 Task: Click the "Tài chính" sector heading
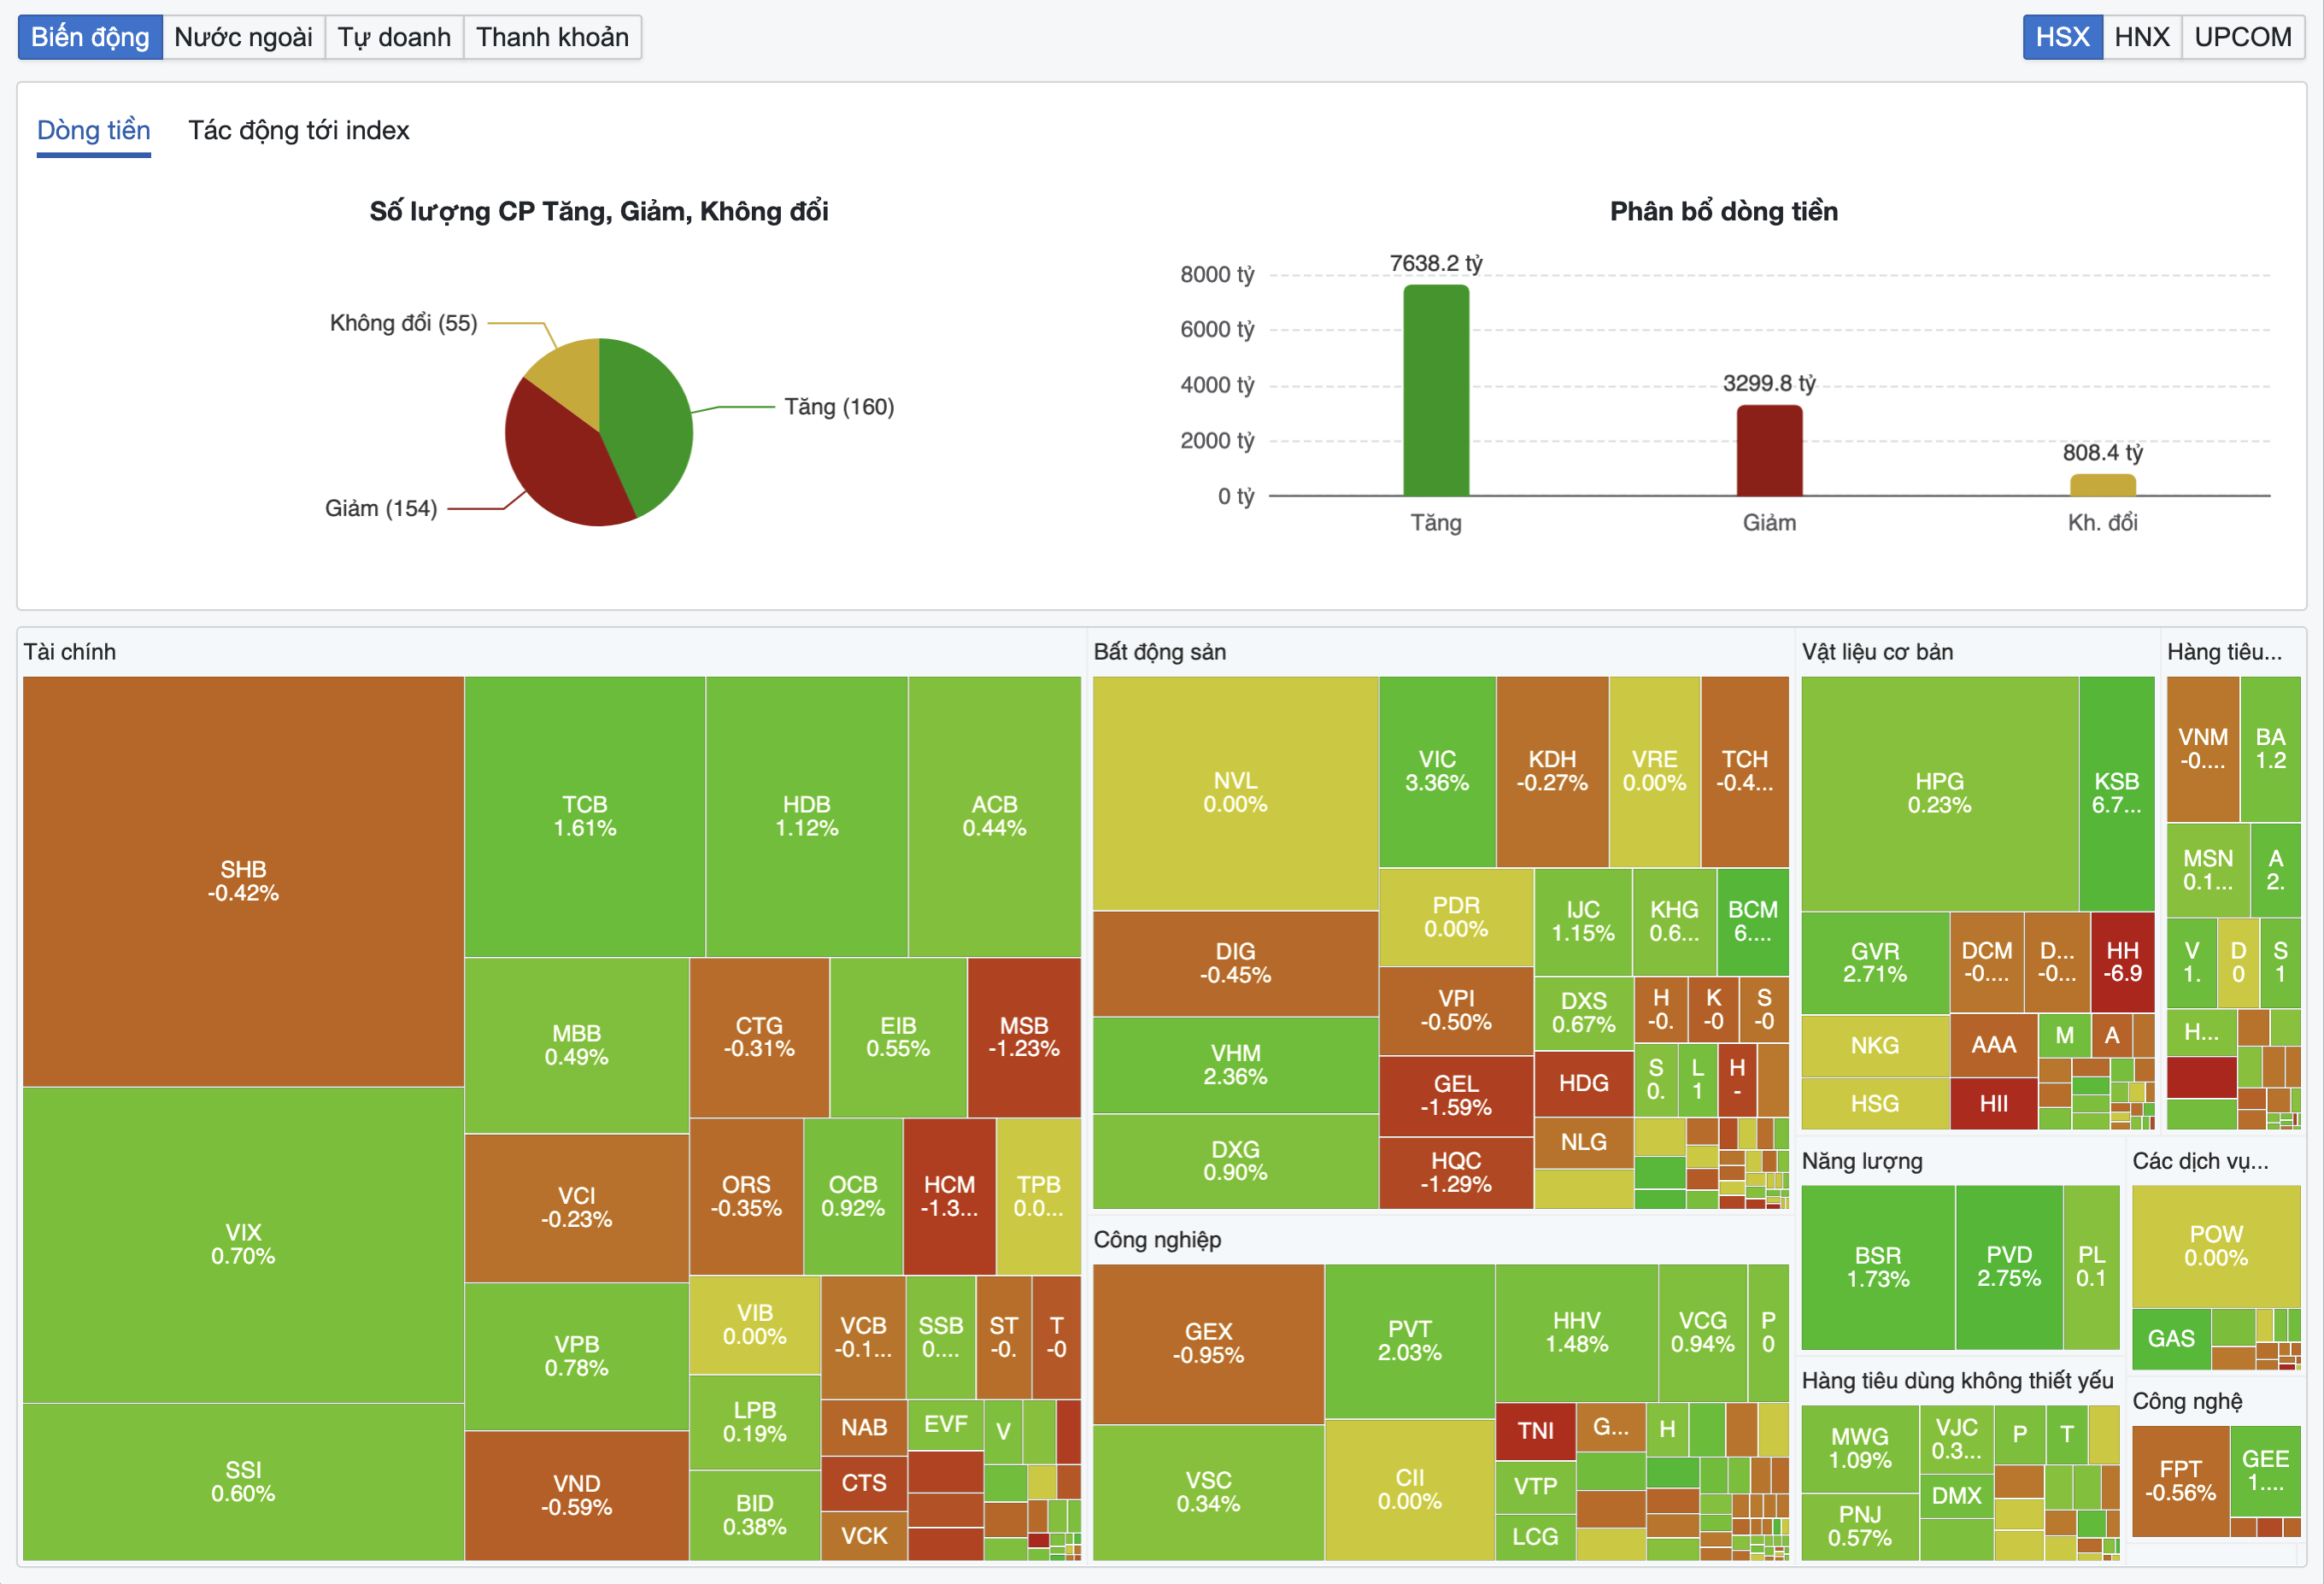pos(70,652)
